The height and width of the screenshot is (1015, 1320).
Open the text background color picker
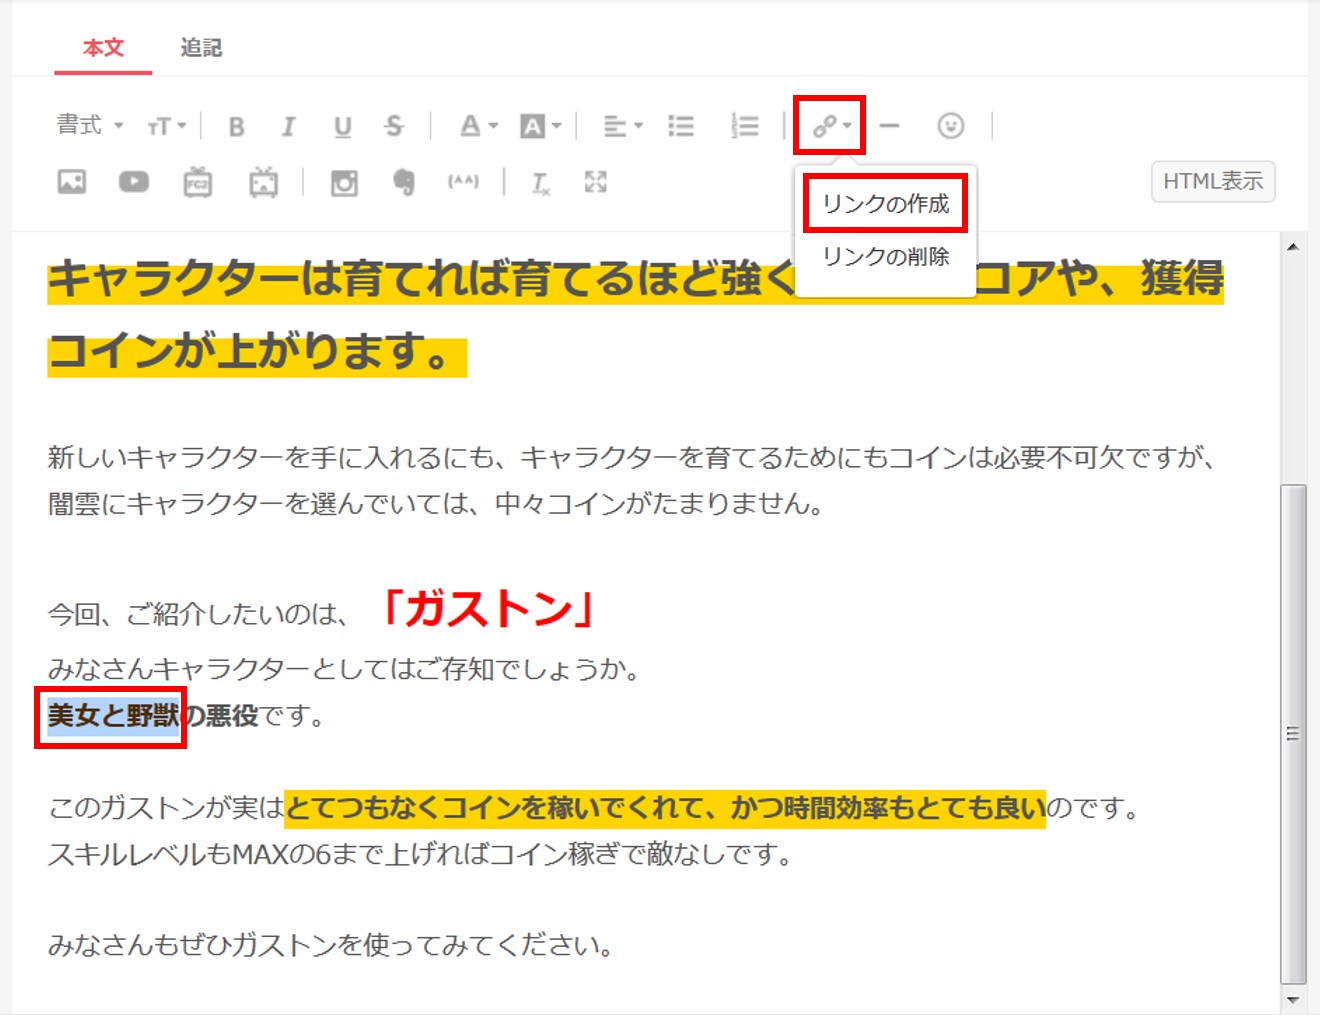coord(540,126)
